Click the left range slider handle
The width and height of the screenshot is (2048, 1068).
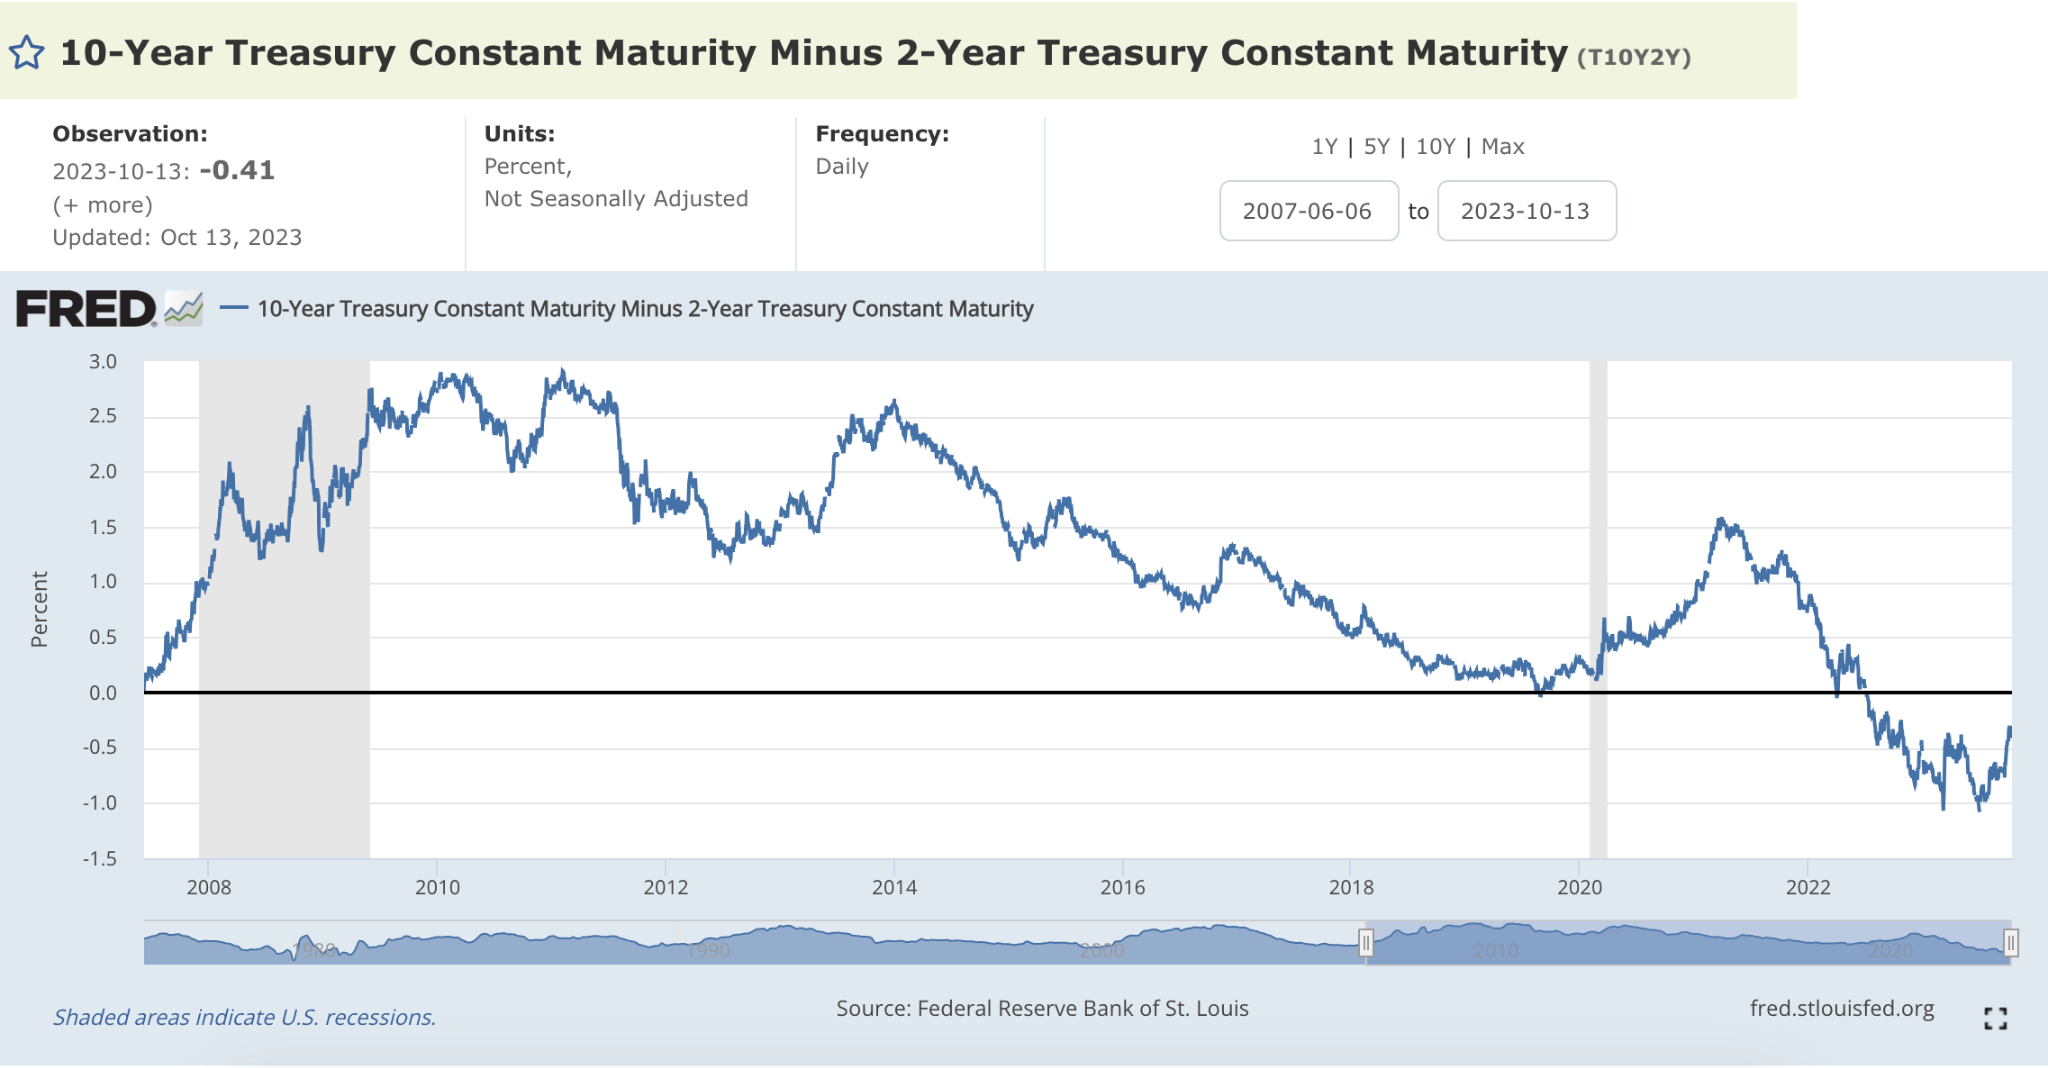coord(1365,942)
